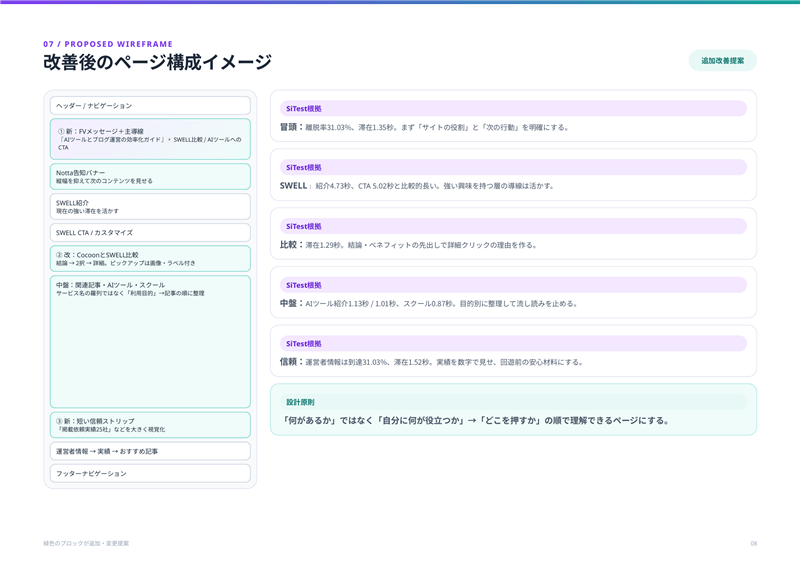Click the 信頼：運営者情報は到達31.03% sentence
Image resolution: width=800 pixels, height=566 pixels.
(x=431, y=362)
